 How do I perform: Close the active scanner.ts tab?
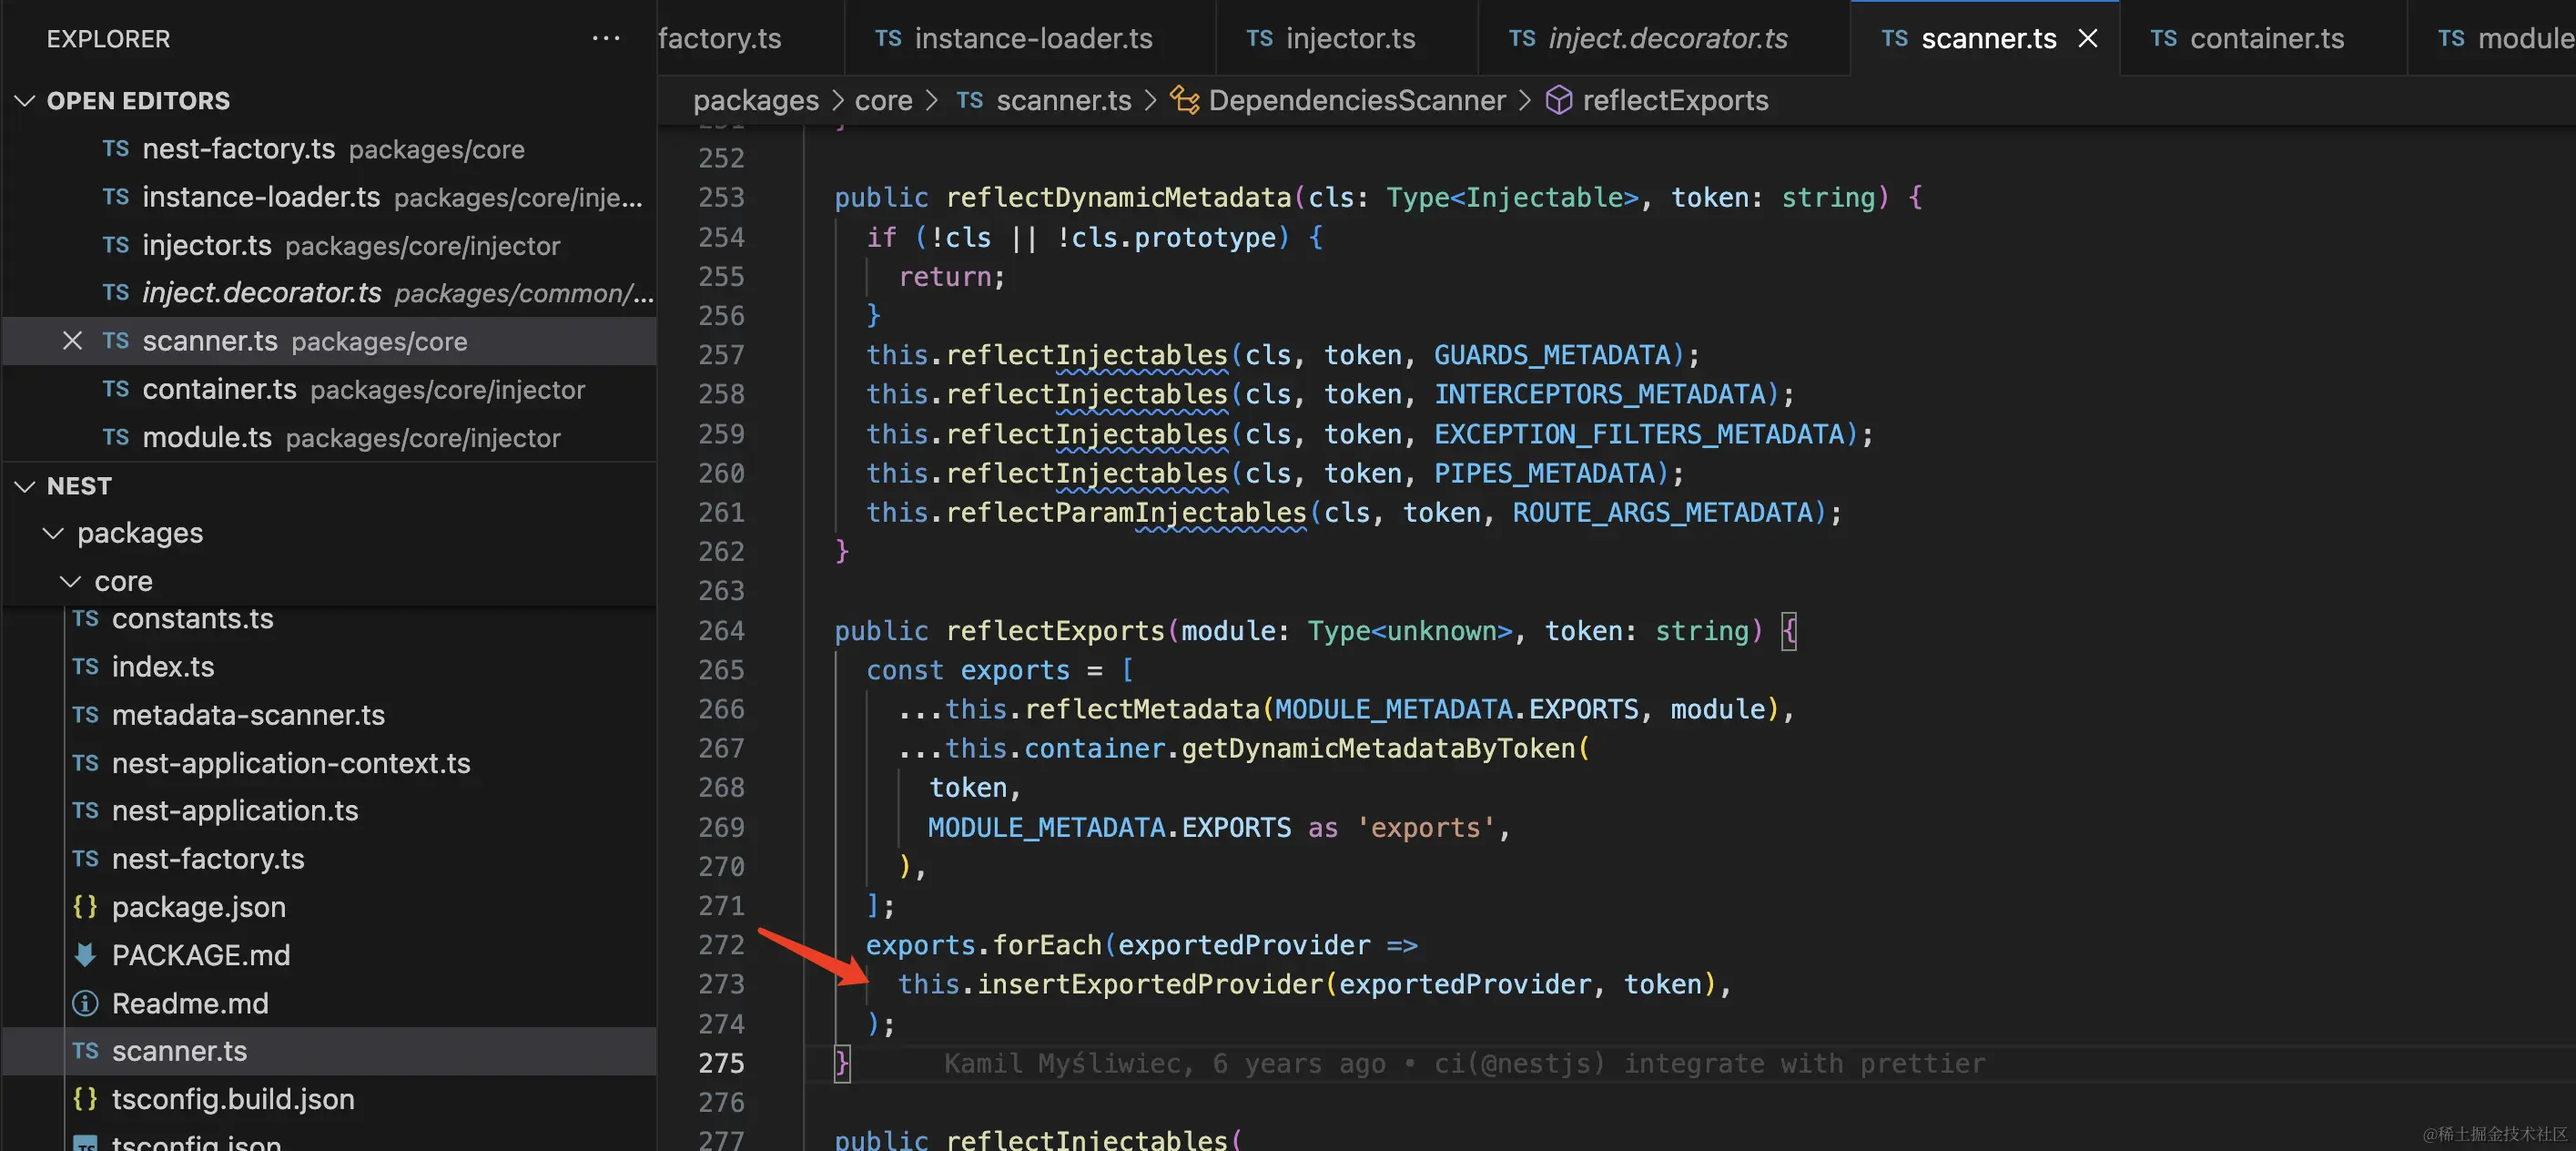point(2088,38)
